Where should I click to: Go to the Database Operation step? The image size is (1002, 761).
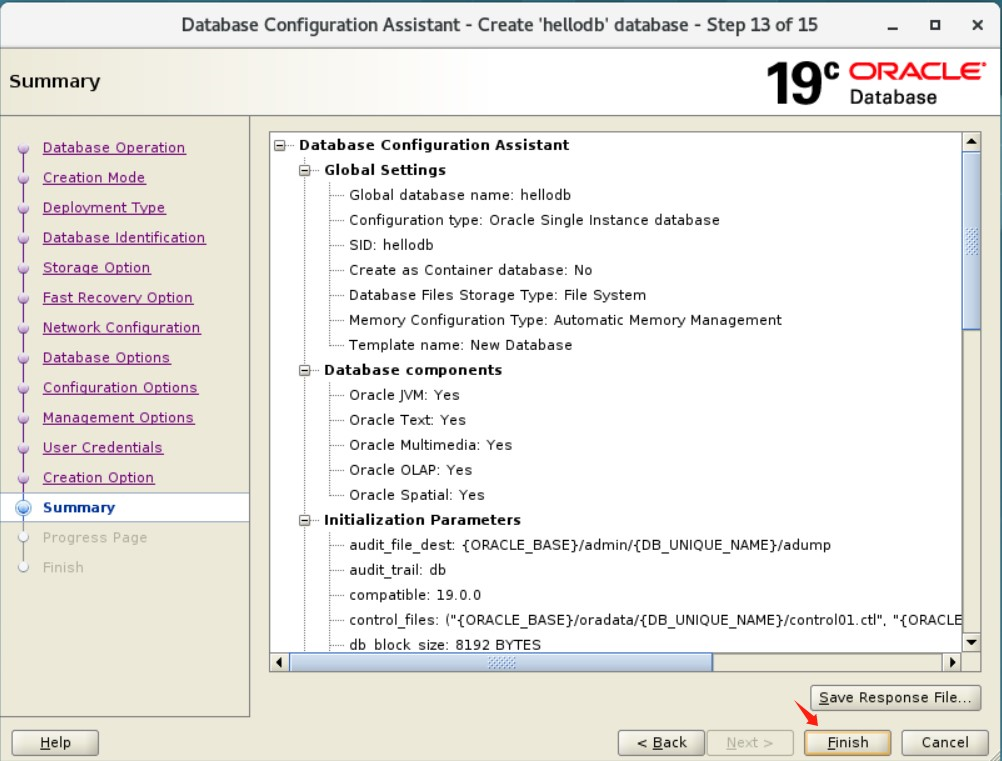pyautogui.click(x=114, y=148)
